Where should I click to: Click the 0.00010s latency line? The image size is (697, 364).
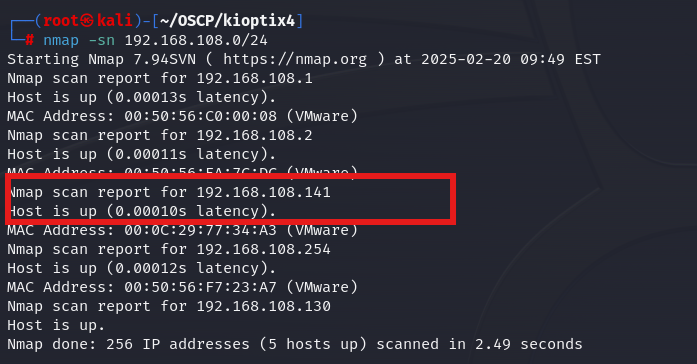141,211
